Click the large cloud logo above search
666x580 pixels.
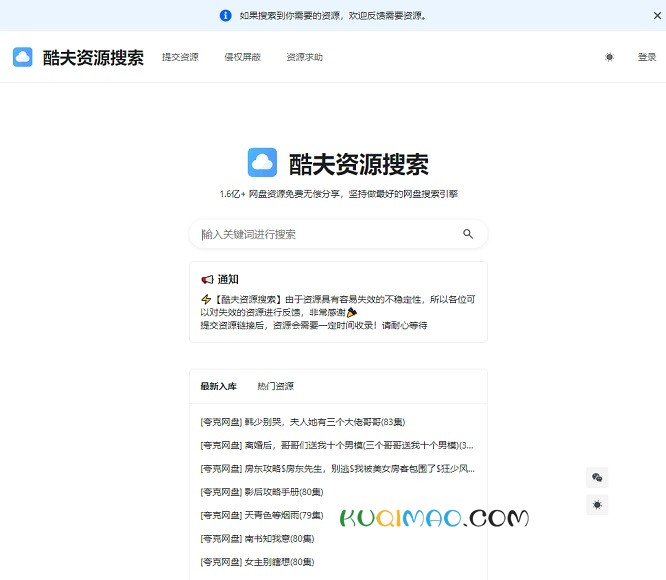[262, 163]
